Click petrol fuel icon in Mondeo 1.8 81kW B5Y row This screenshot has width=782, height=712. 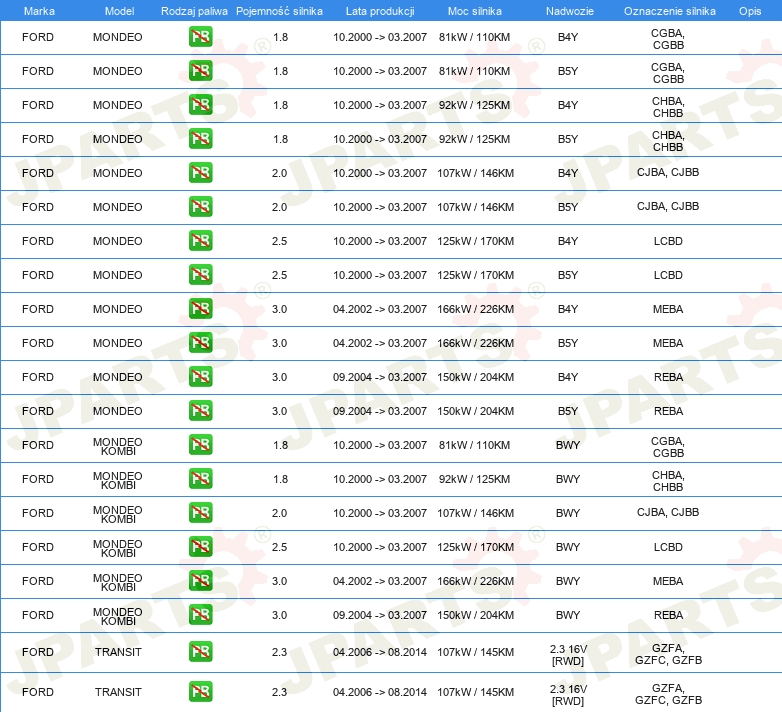[x=200, y=71]
